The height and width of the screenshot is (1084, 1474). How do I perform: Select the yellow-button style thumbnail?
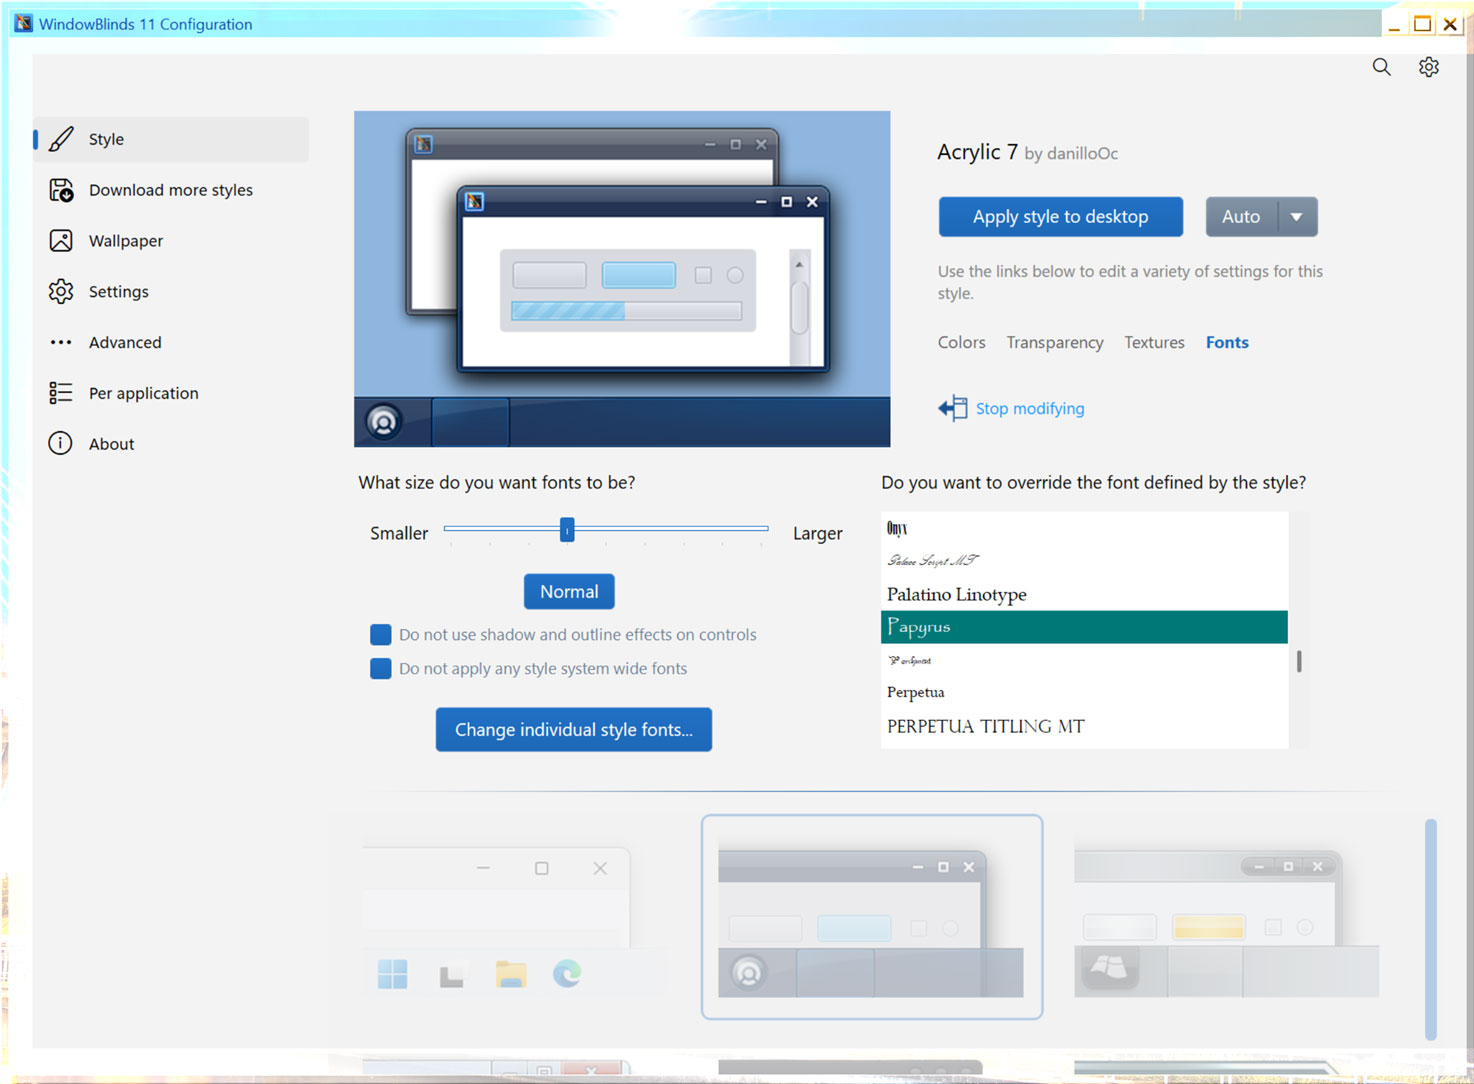[1227, 920]
